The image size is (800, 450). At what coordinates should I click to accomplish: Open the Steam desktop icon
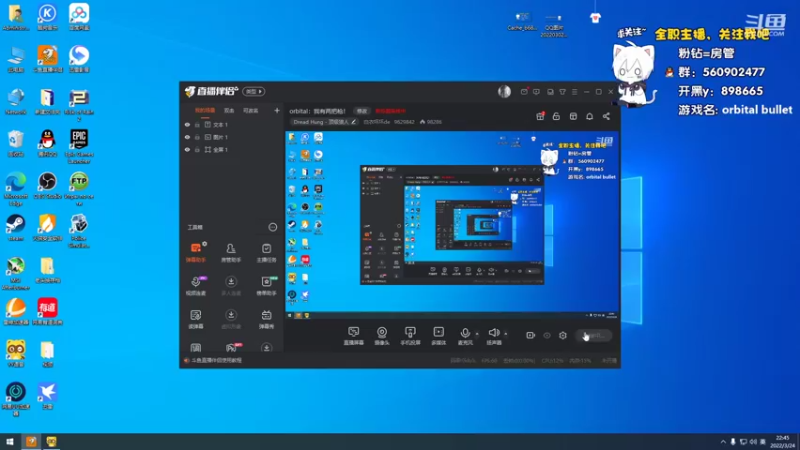pos(16,228)
